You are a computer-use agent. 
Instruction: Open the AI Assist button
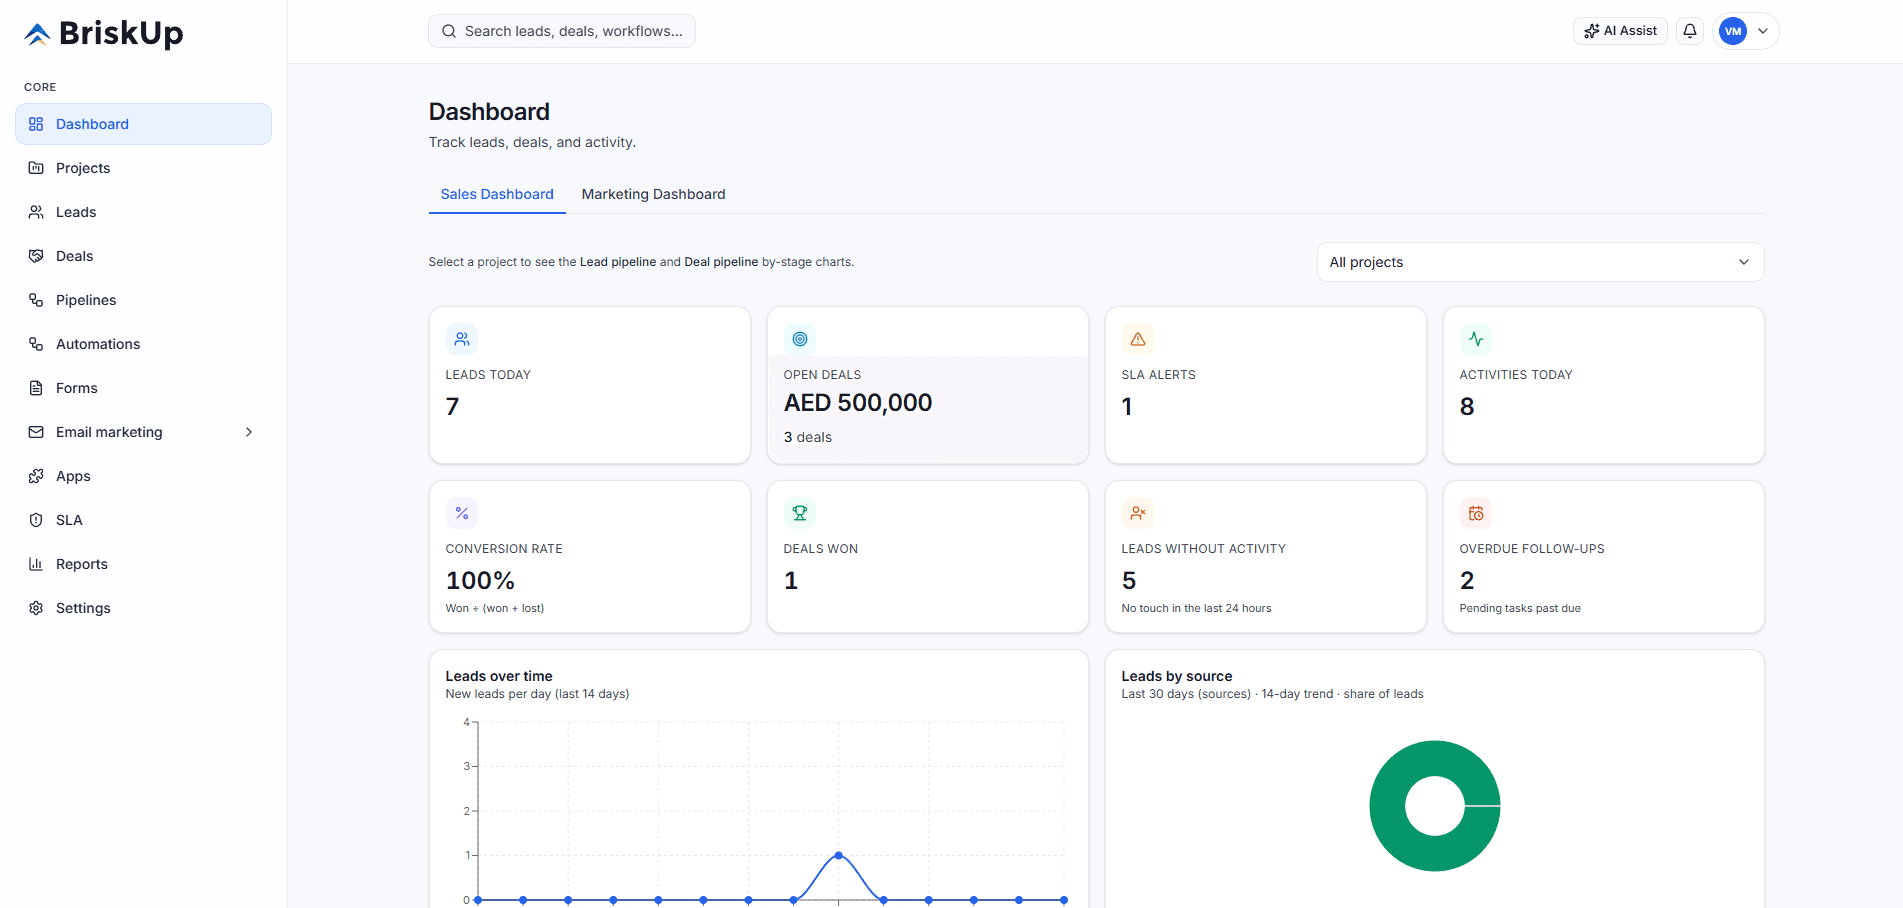[x=1620, y=31]
